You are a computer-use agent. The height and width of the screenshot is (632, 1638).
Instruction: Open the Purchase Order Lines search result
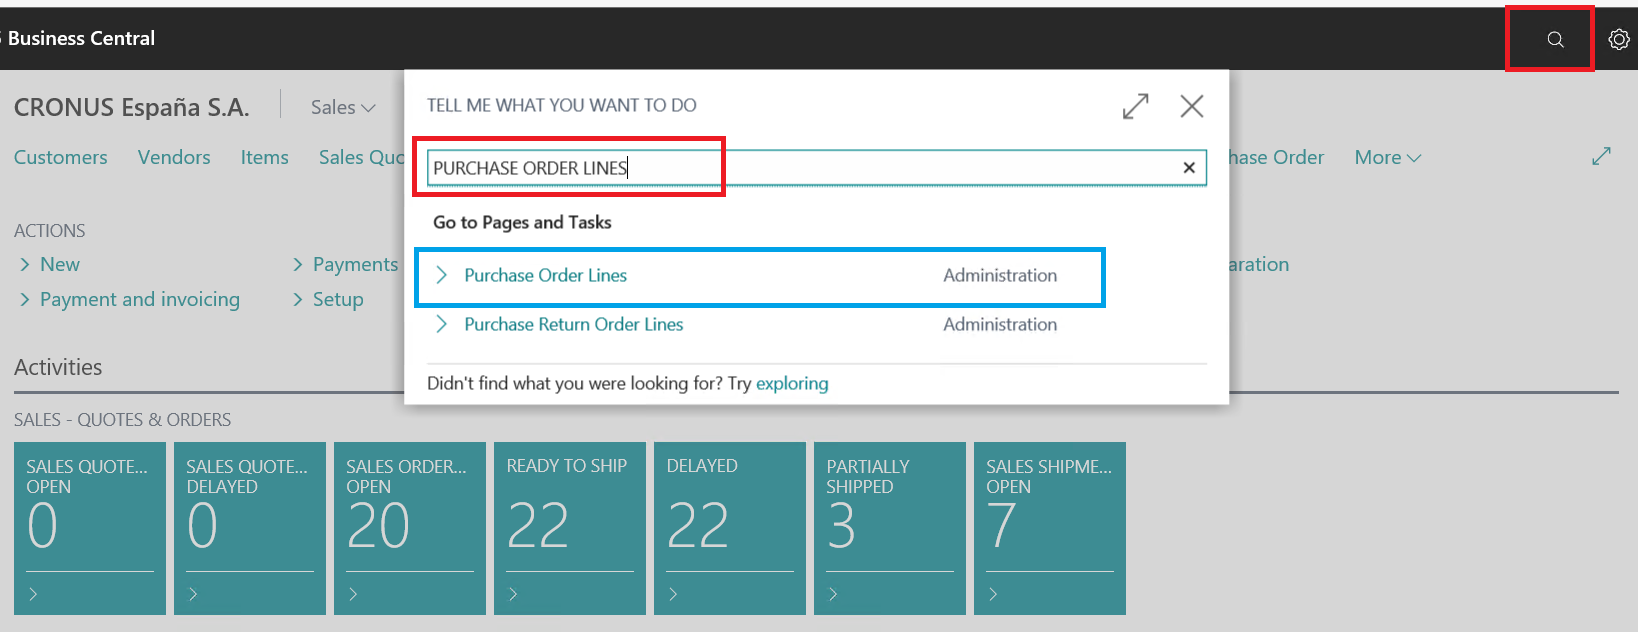[546, 275]
